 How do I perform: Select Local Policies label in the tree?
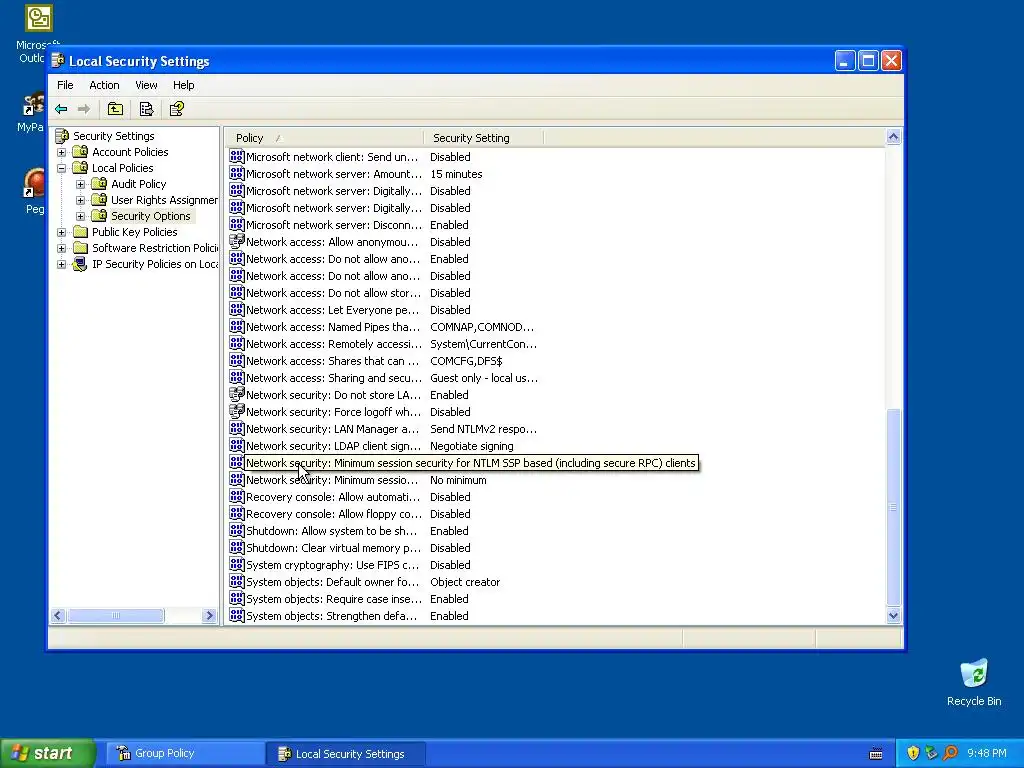[x=123, y=168]
